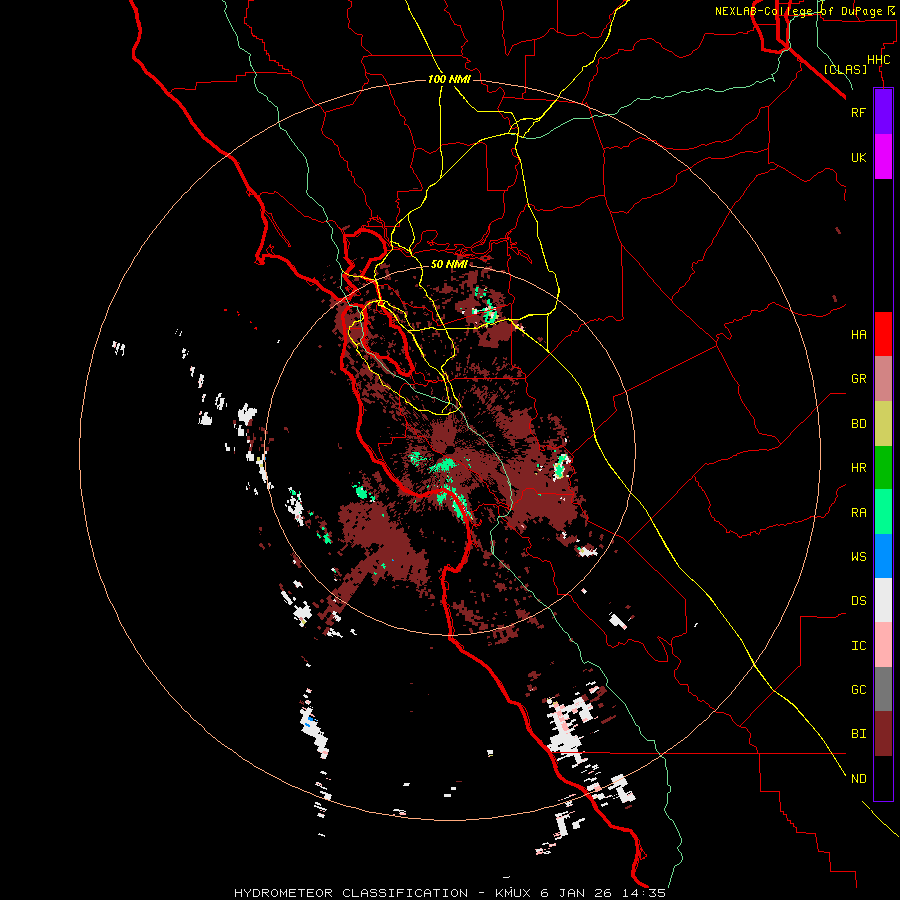Click the IC legend label

(858, 646)
